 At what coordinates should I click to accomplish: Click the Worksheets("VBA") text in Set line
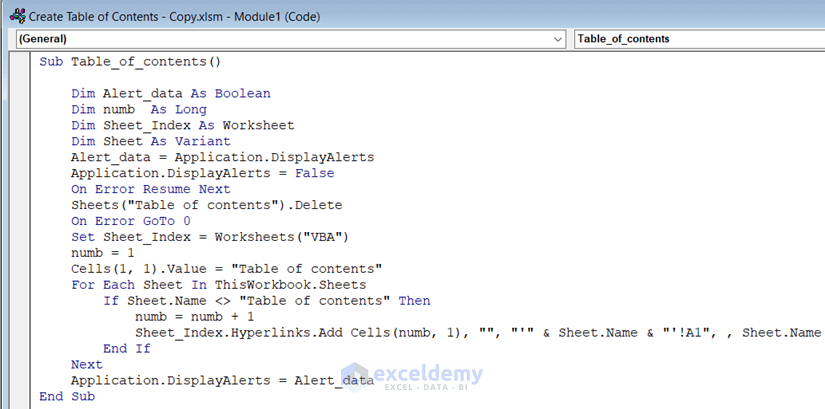click(x=282, y=237)
